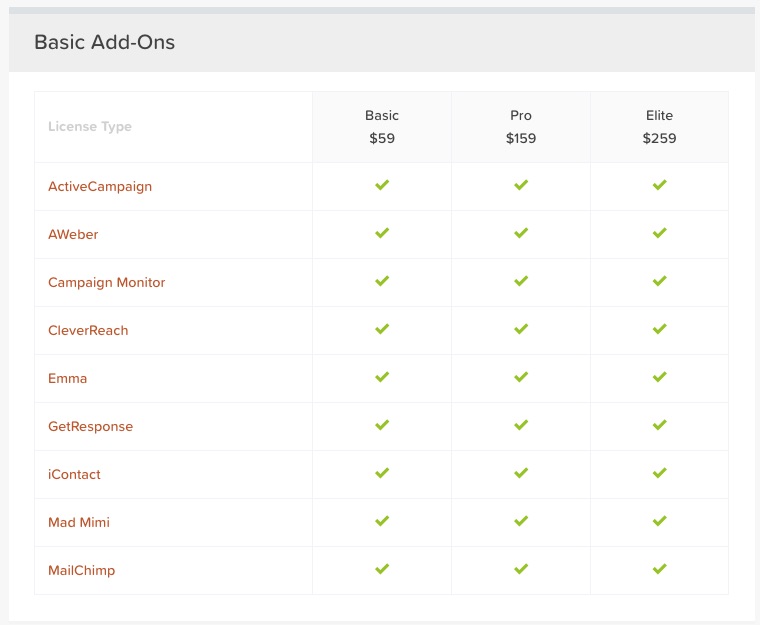Click the Emma checkmark under Elite

(x=660, y=377)
